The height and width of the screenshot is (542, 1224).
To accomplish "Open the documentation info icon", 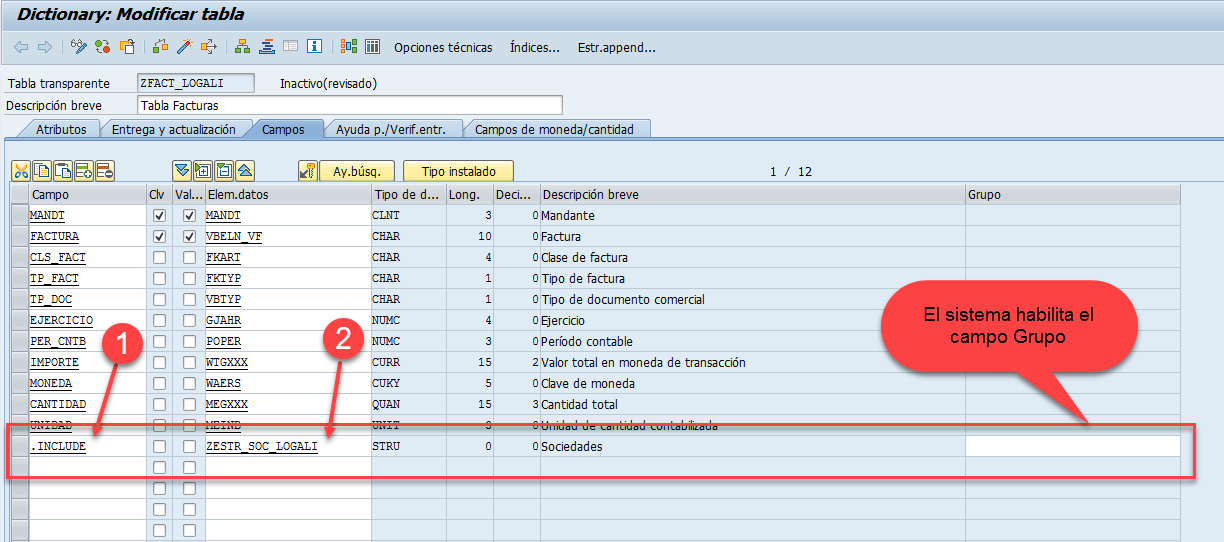I will coord(315,47).
